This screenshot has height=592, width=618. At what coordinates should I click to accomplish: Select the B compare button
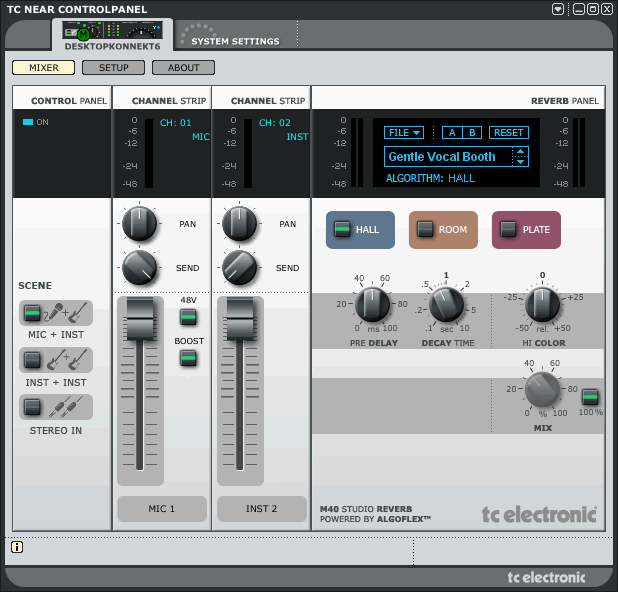click(472, 132)
